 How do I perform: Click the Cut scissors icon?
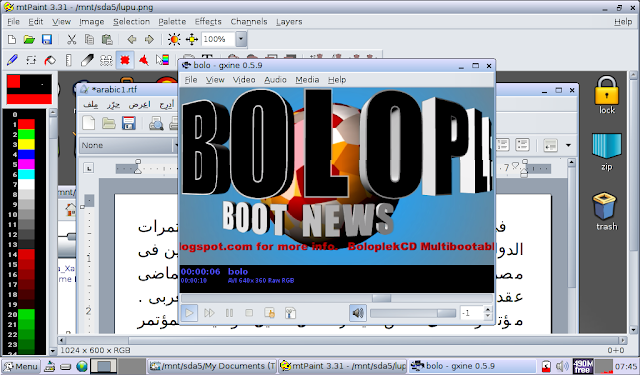[72, 39]
